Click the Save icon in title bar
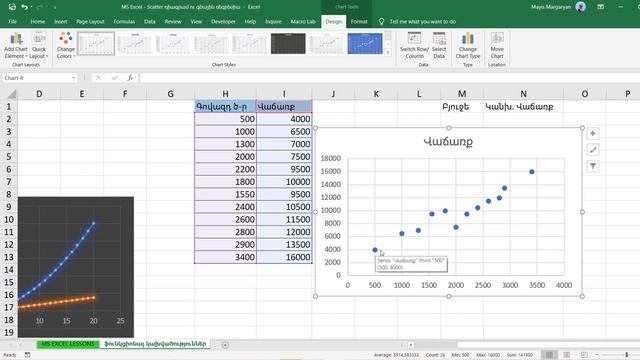Image resolution: width=640 pixels, height=360 pixels. click(x=12, y=7)
